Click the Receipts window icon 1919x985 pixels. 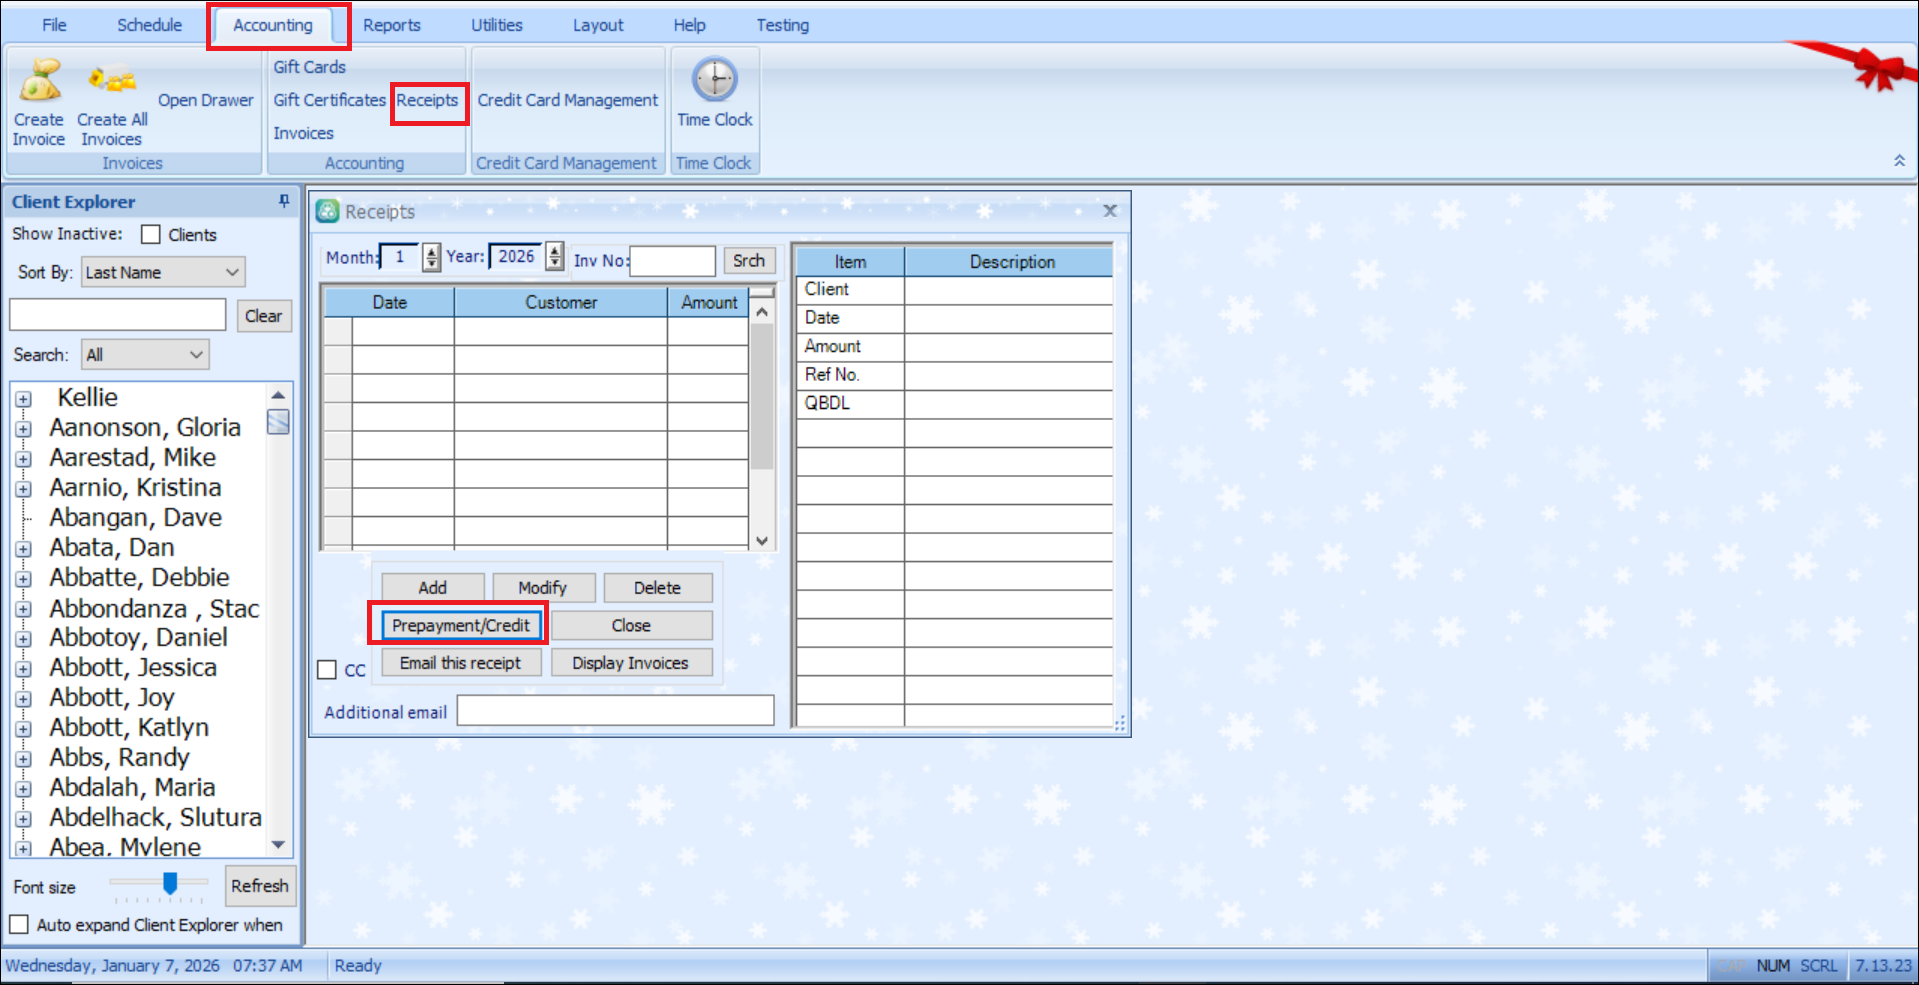pos(327,212)
